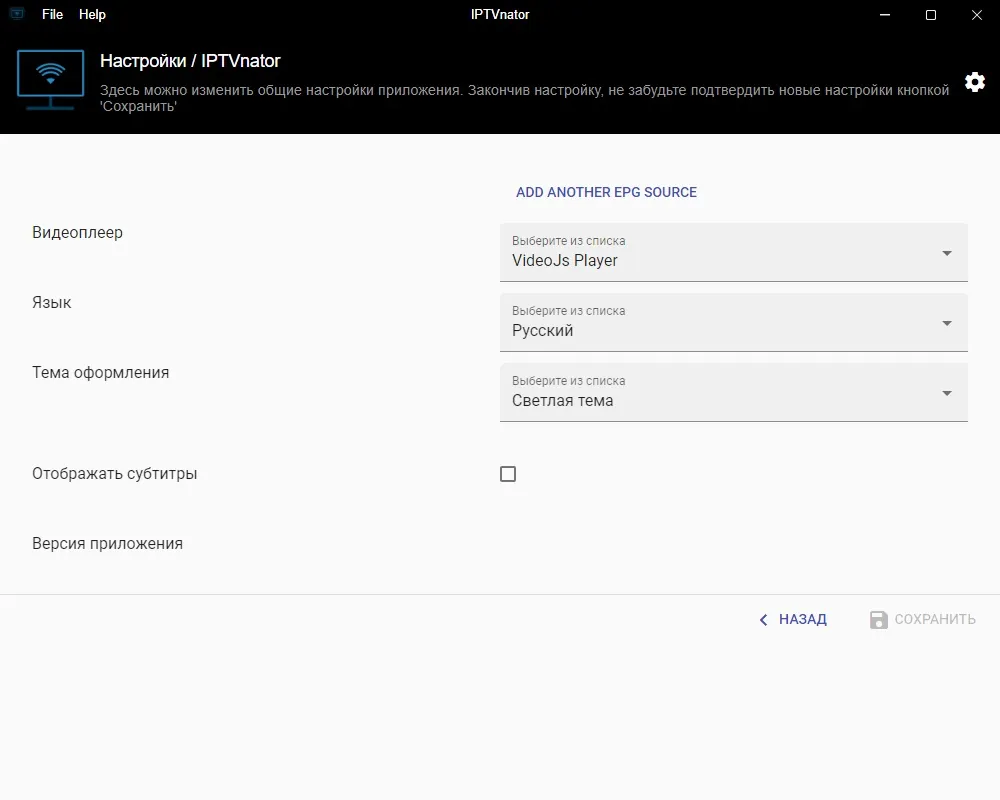Click the arrow of the Язык select
1000x800 pixels.
[947, 323]
